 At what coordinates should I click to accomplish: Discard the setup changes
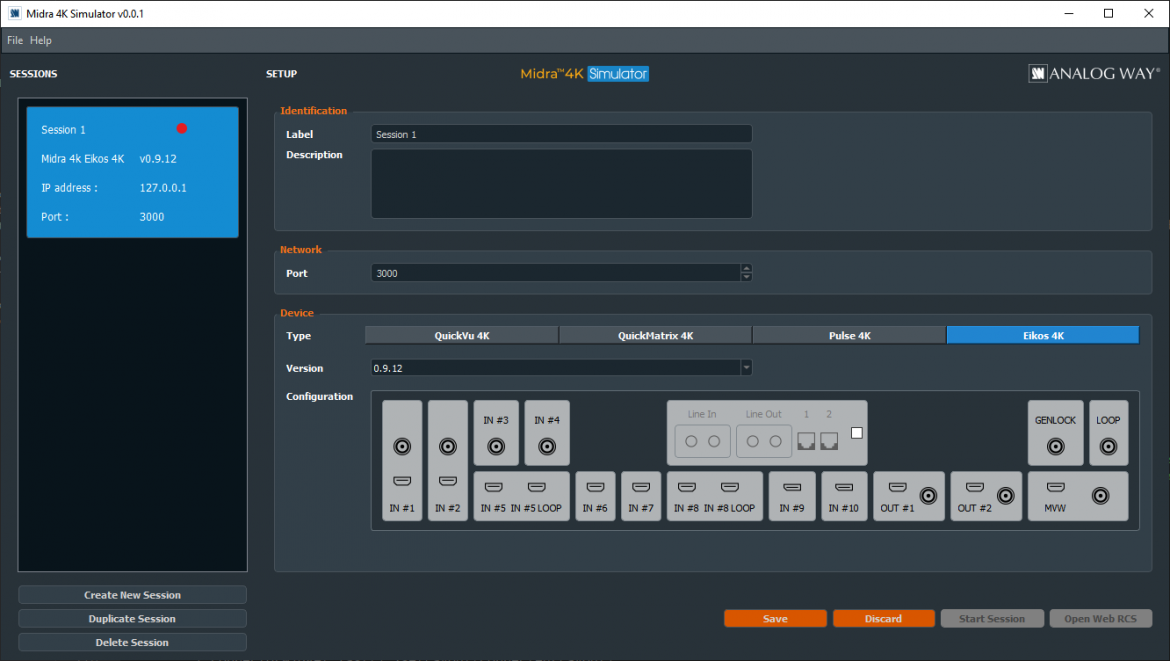[x=883, y=618]
